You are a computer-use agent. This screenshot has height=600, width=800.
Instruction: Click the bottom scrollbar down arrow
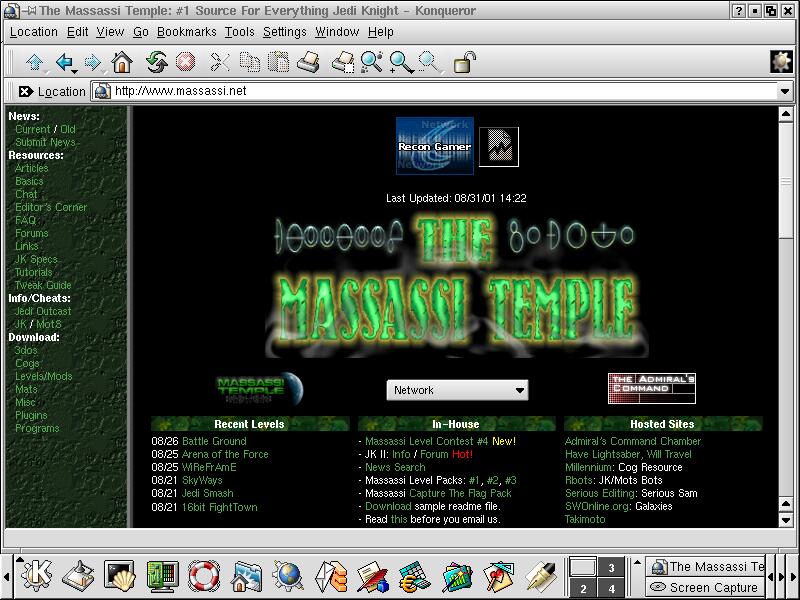[786, 520]
